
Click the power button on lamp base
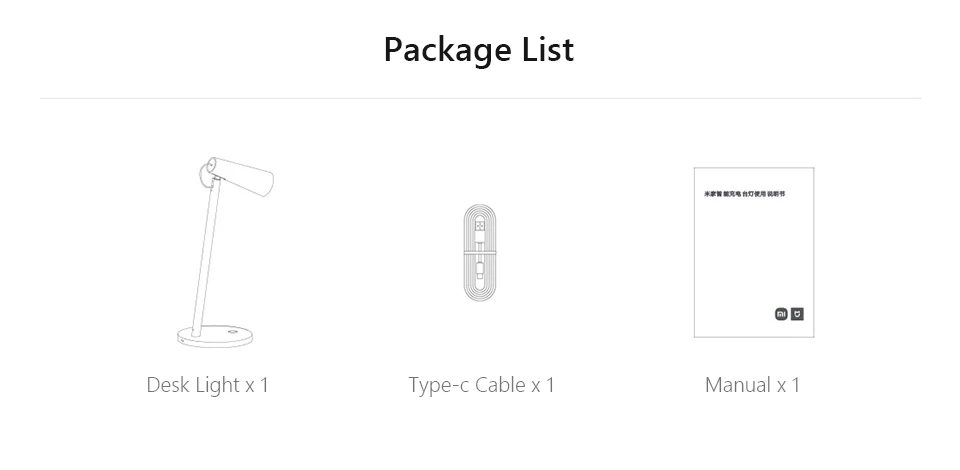(x=234, y=332)
